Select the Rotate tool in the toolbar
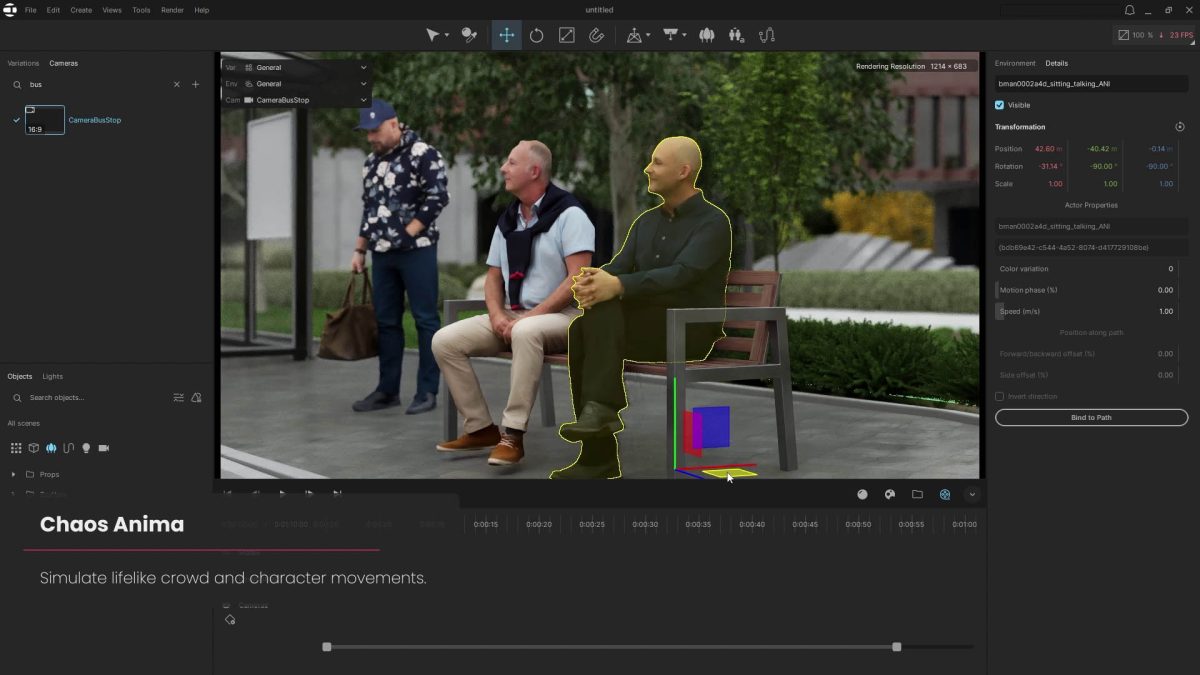The width and height of the screenshot is (1200, 675). [x=537, y=35]
